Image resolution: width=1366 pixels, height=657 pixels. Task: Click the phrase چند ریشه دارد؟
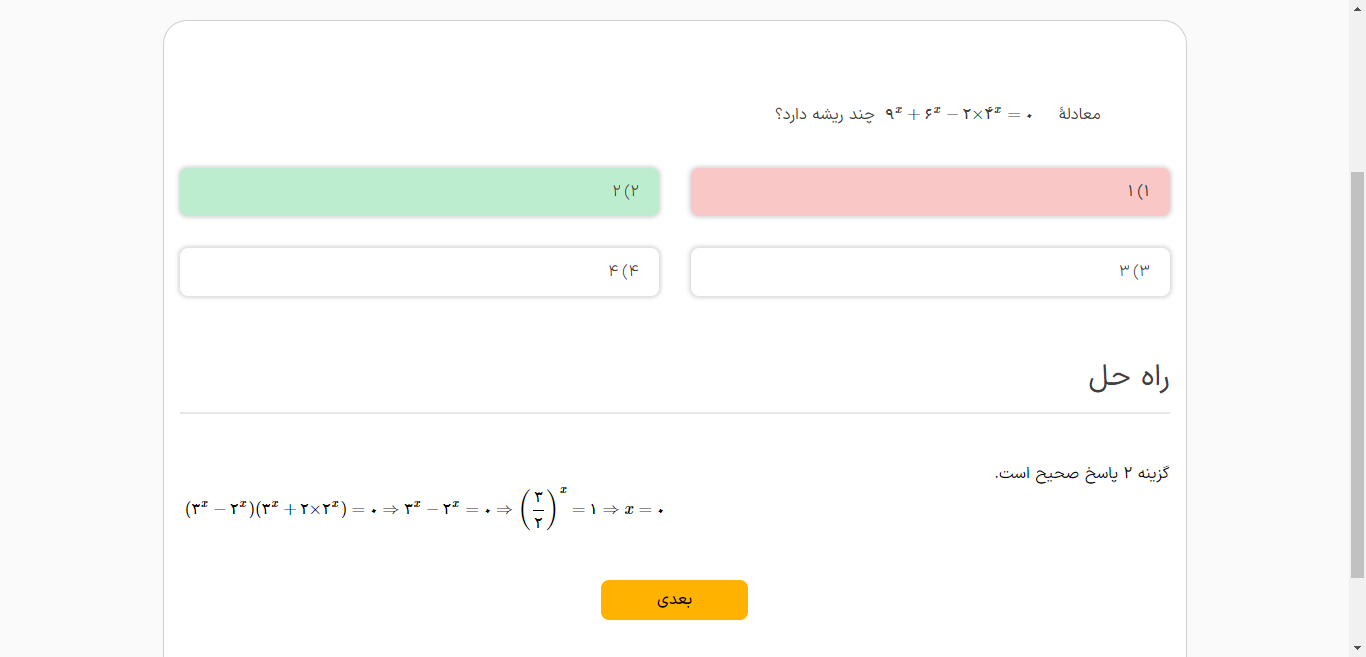[824, 114]
